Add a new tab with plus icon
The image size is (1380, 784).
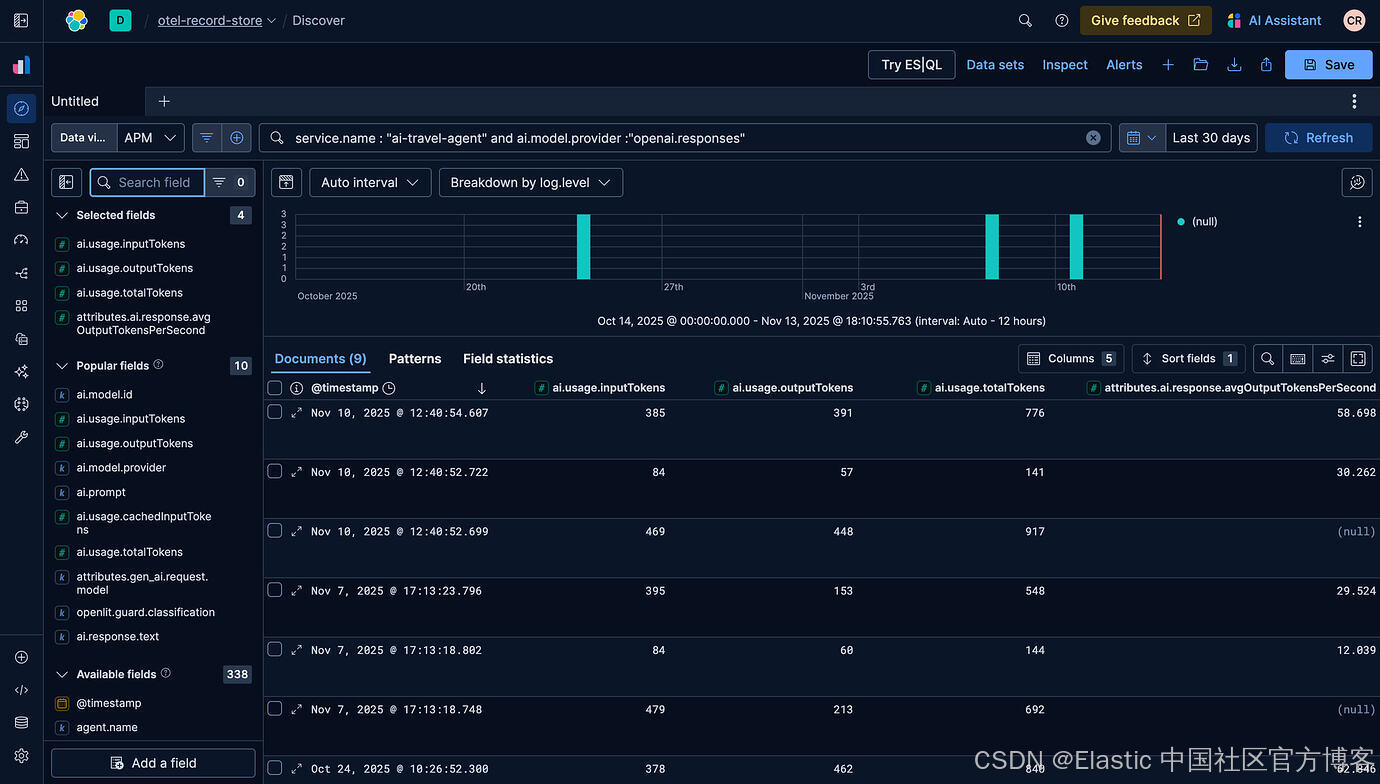click(164, 101)
